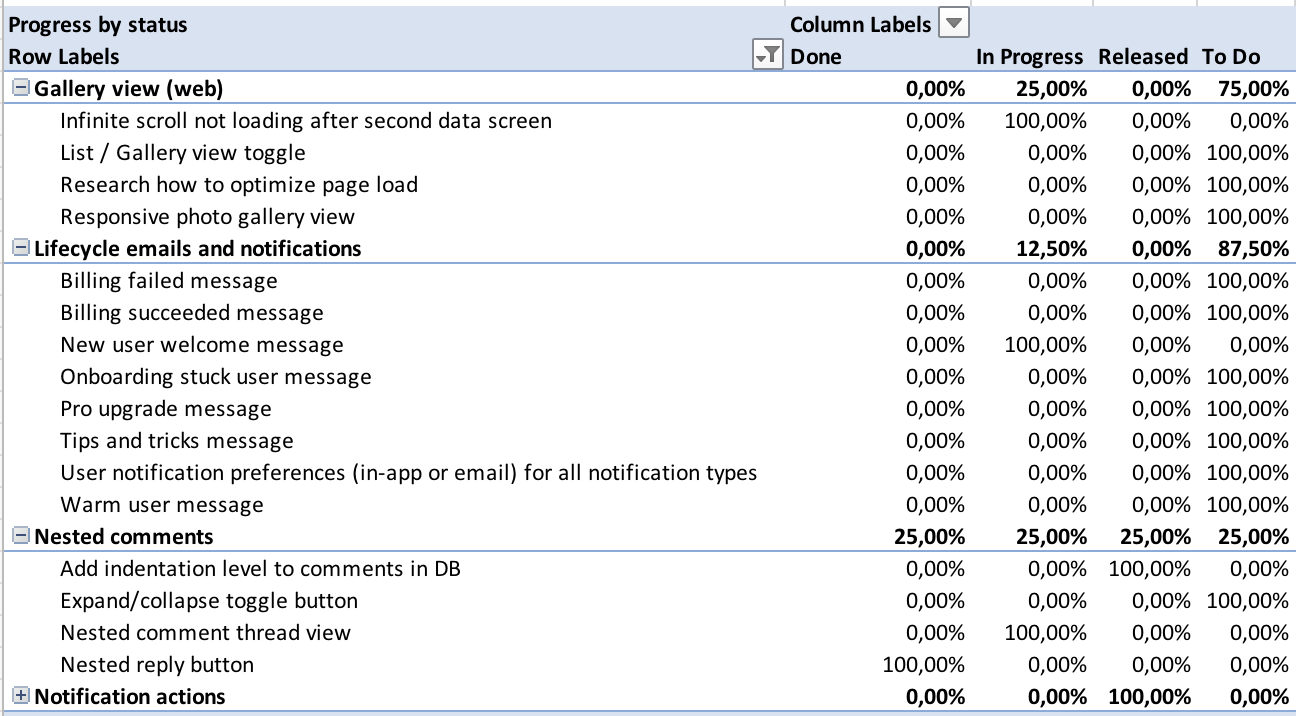Select Warm user message row
The height and width of the screenshot is (716, 1296).
pyautogui.click(x=162, y=505)
